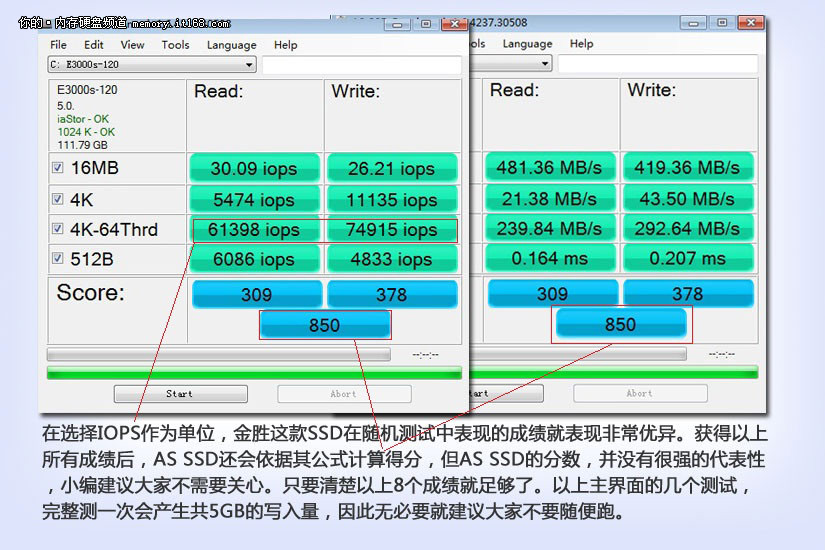Open the File menu
The image size is (825, 550).
click(x=58, y=45)
